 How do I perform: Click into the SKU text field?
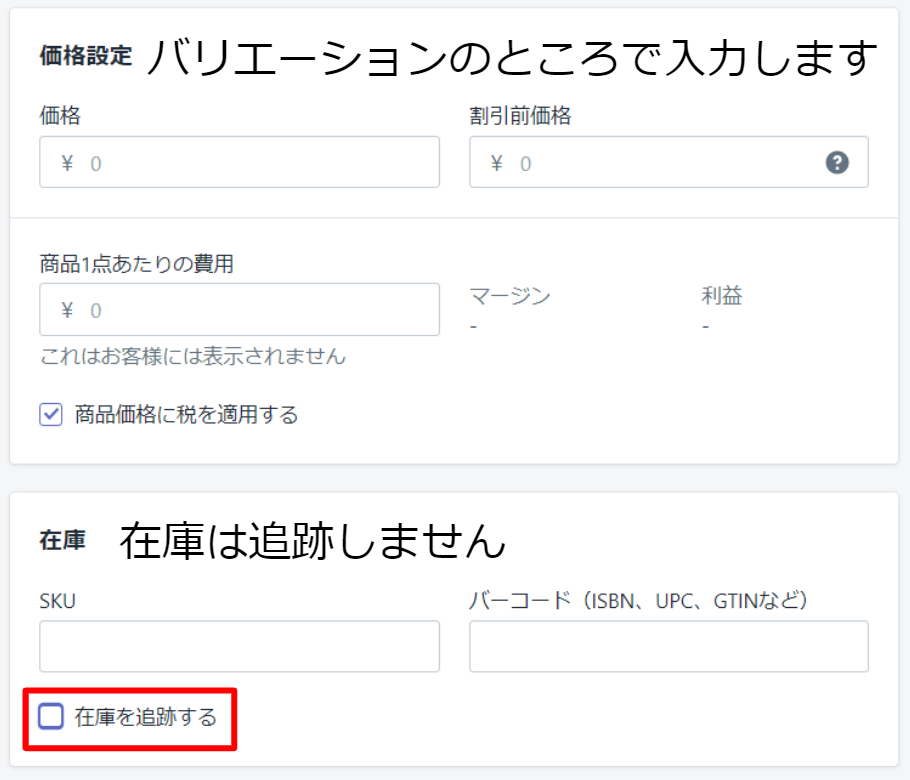point(239,646)
